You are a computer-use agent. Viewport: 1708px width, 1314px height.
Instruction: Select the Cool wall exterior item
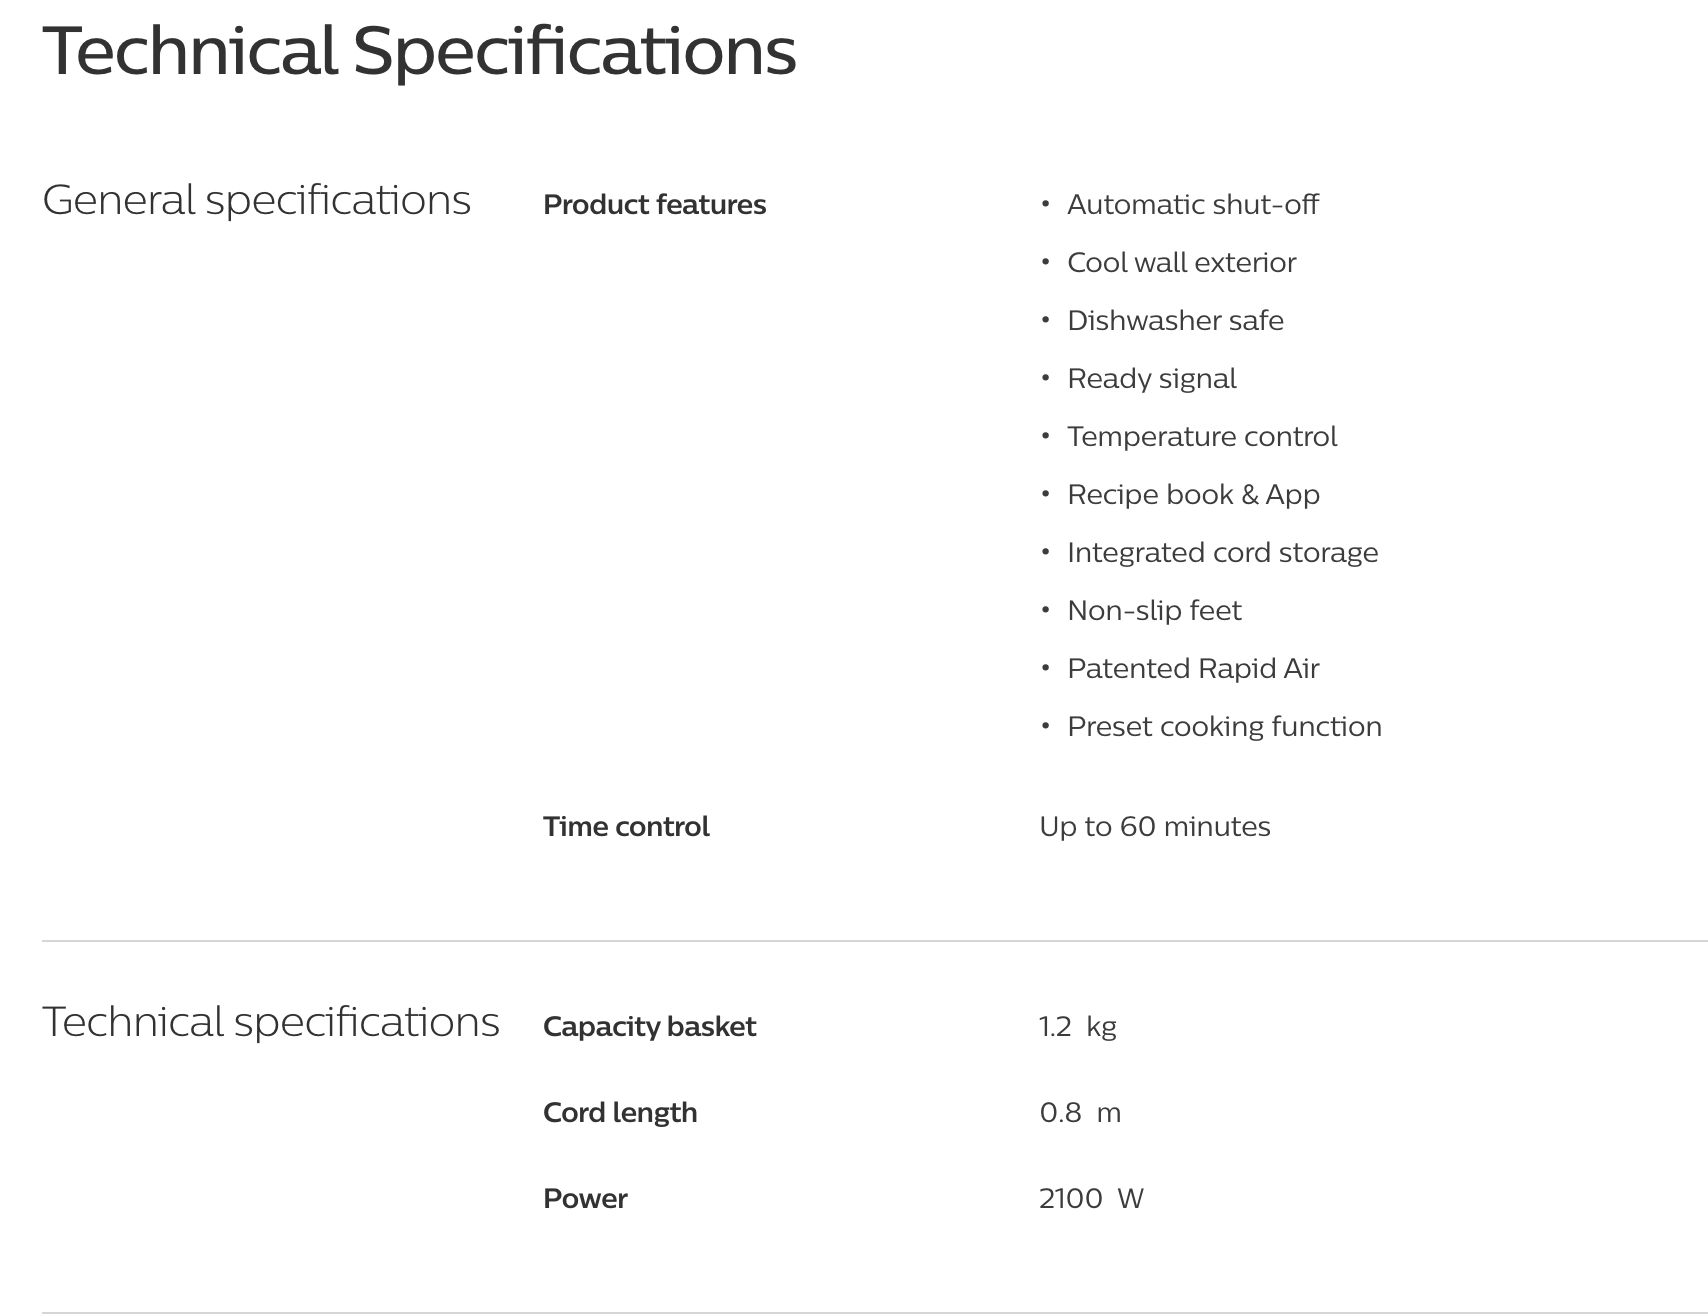[x=1181, y=263]
